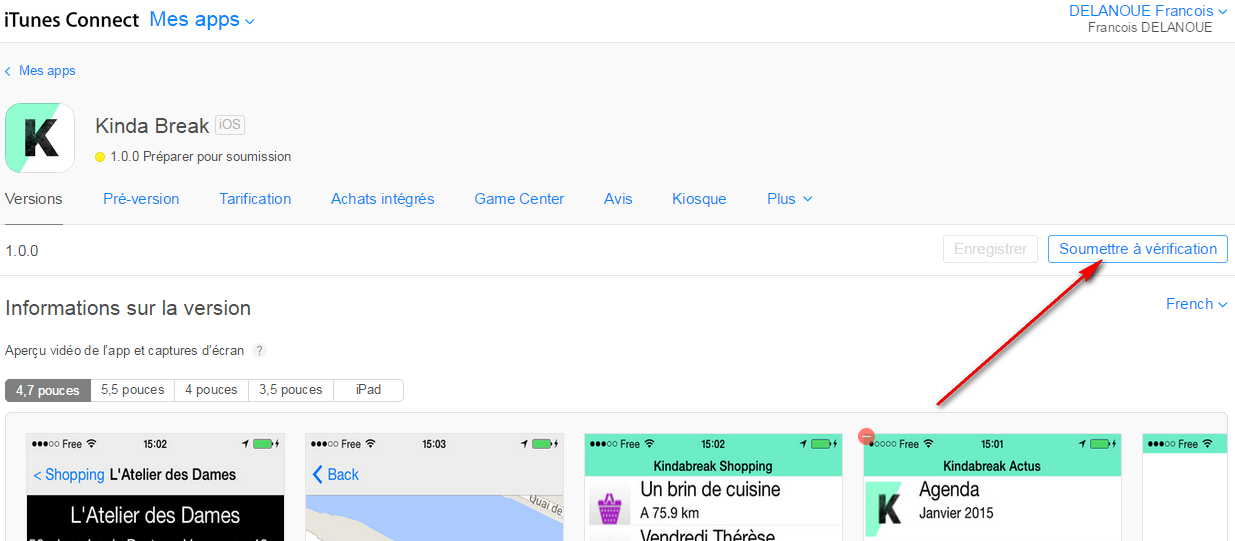The image size is (1235, 541).
Task: Click the iTunes Connect title
Action: pyautogui.click(x=72, y=20)
